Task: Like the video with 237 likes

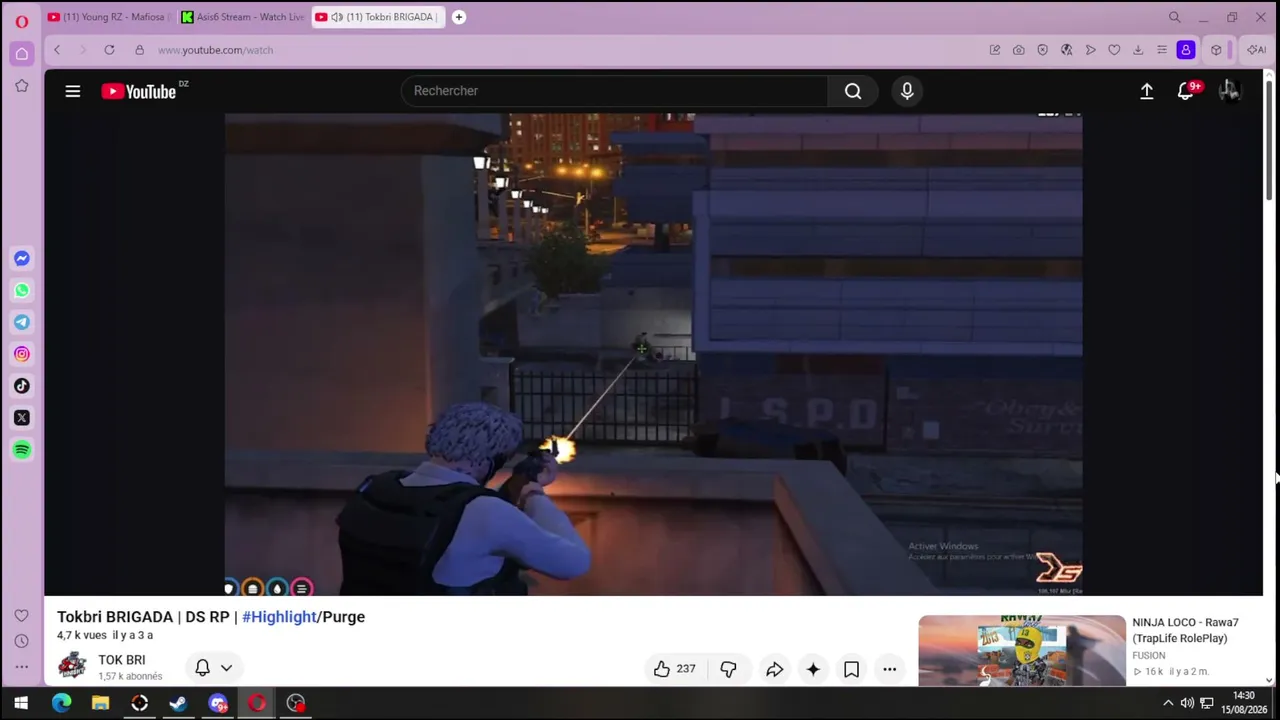Action: (x=674, y=669)
